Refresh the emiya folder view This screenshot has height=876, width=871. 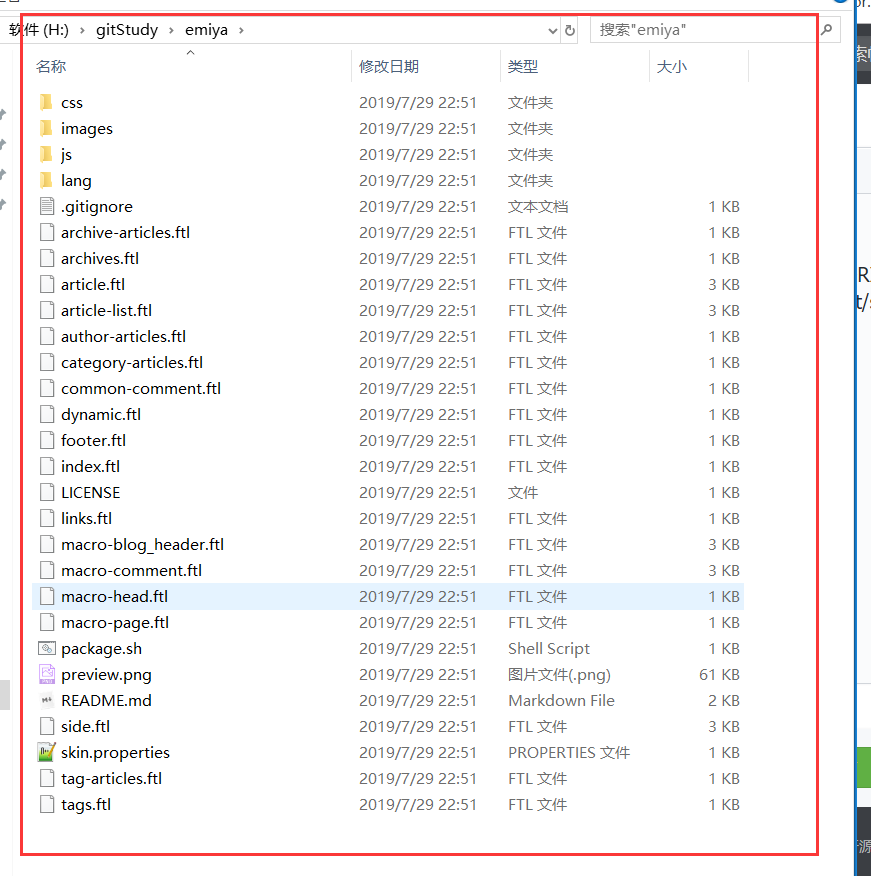570,30
